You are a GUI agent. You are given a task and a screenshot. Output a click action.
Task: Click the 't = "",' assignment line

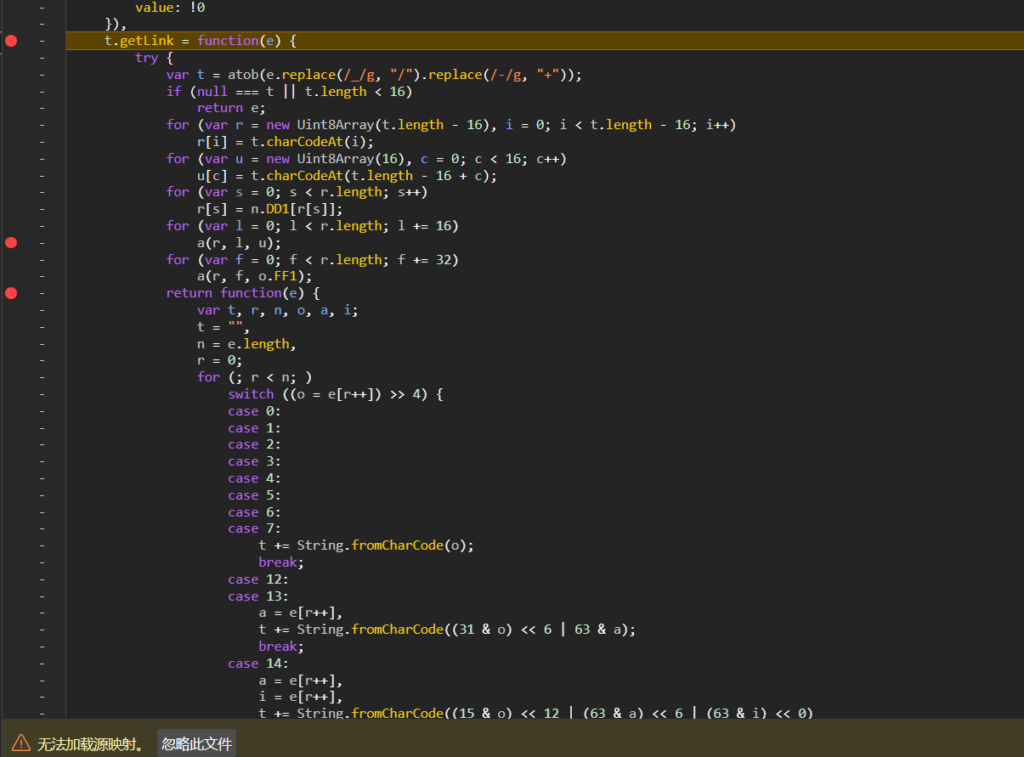pyautogui.click(x=223, y=327)
